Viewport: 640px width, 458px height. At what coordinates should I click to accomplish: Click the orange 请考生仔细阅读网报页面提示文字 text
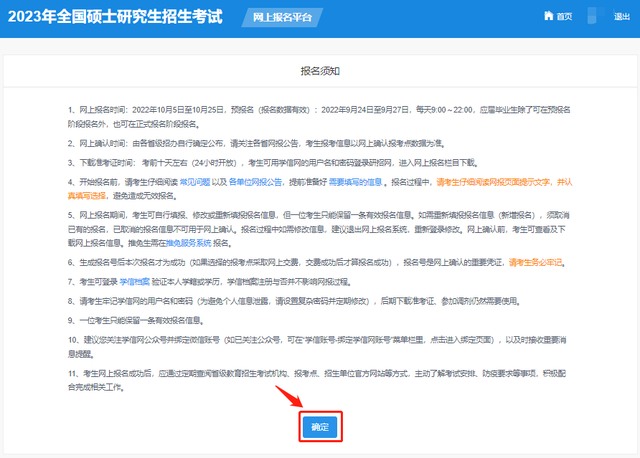coord(493,182)
